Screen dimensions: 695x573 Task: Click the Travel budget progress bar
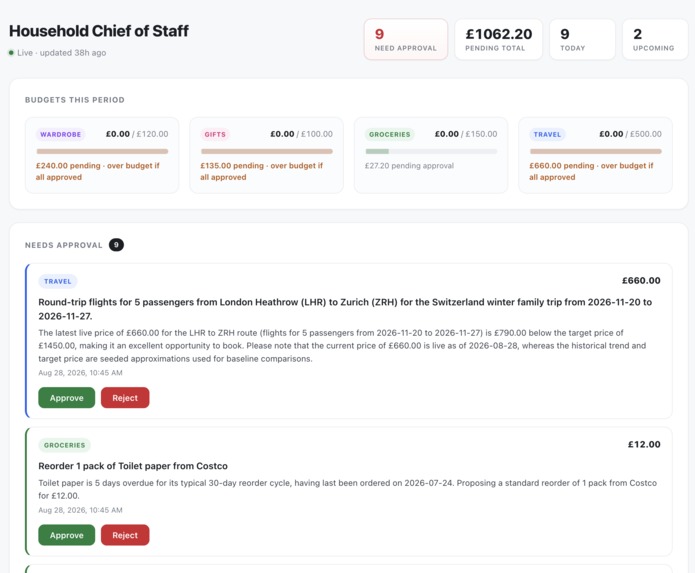595,151
